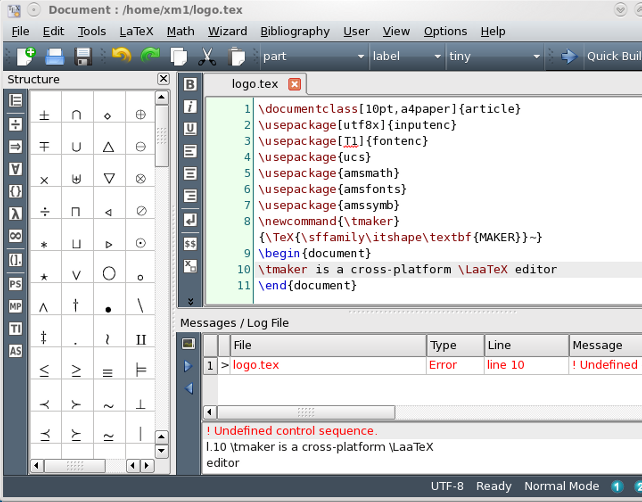Click the Normal Mode status button
This screenshot has width=642, height=502.
tap(561, 487)
